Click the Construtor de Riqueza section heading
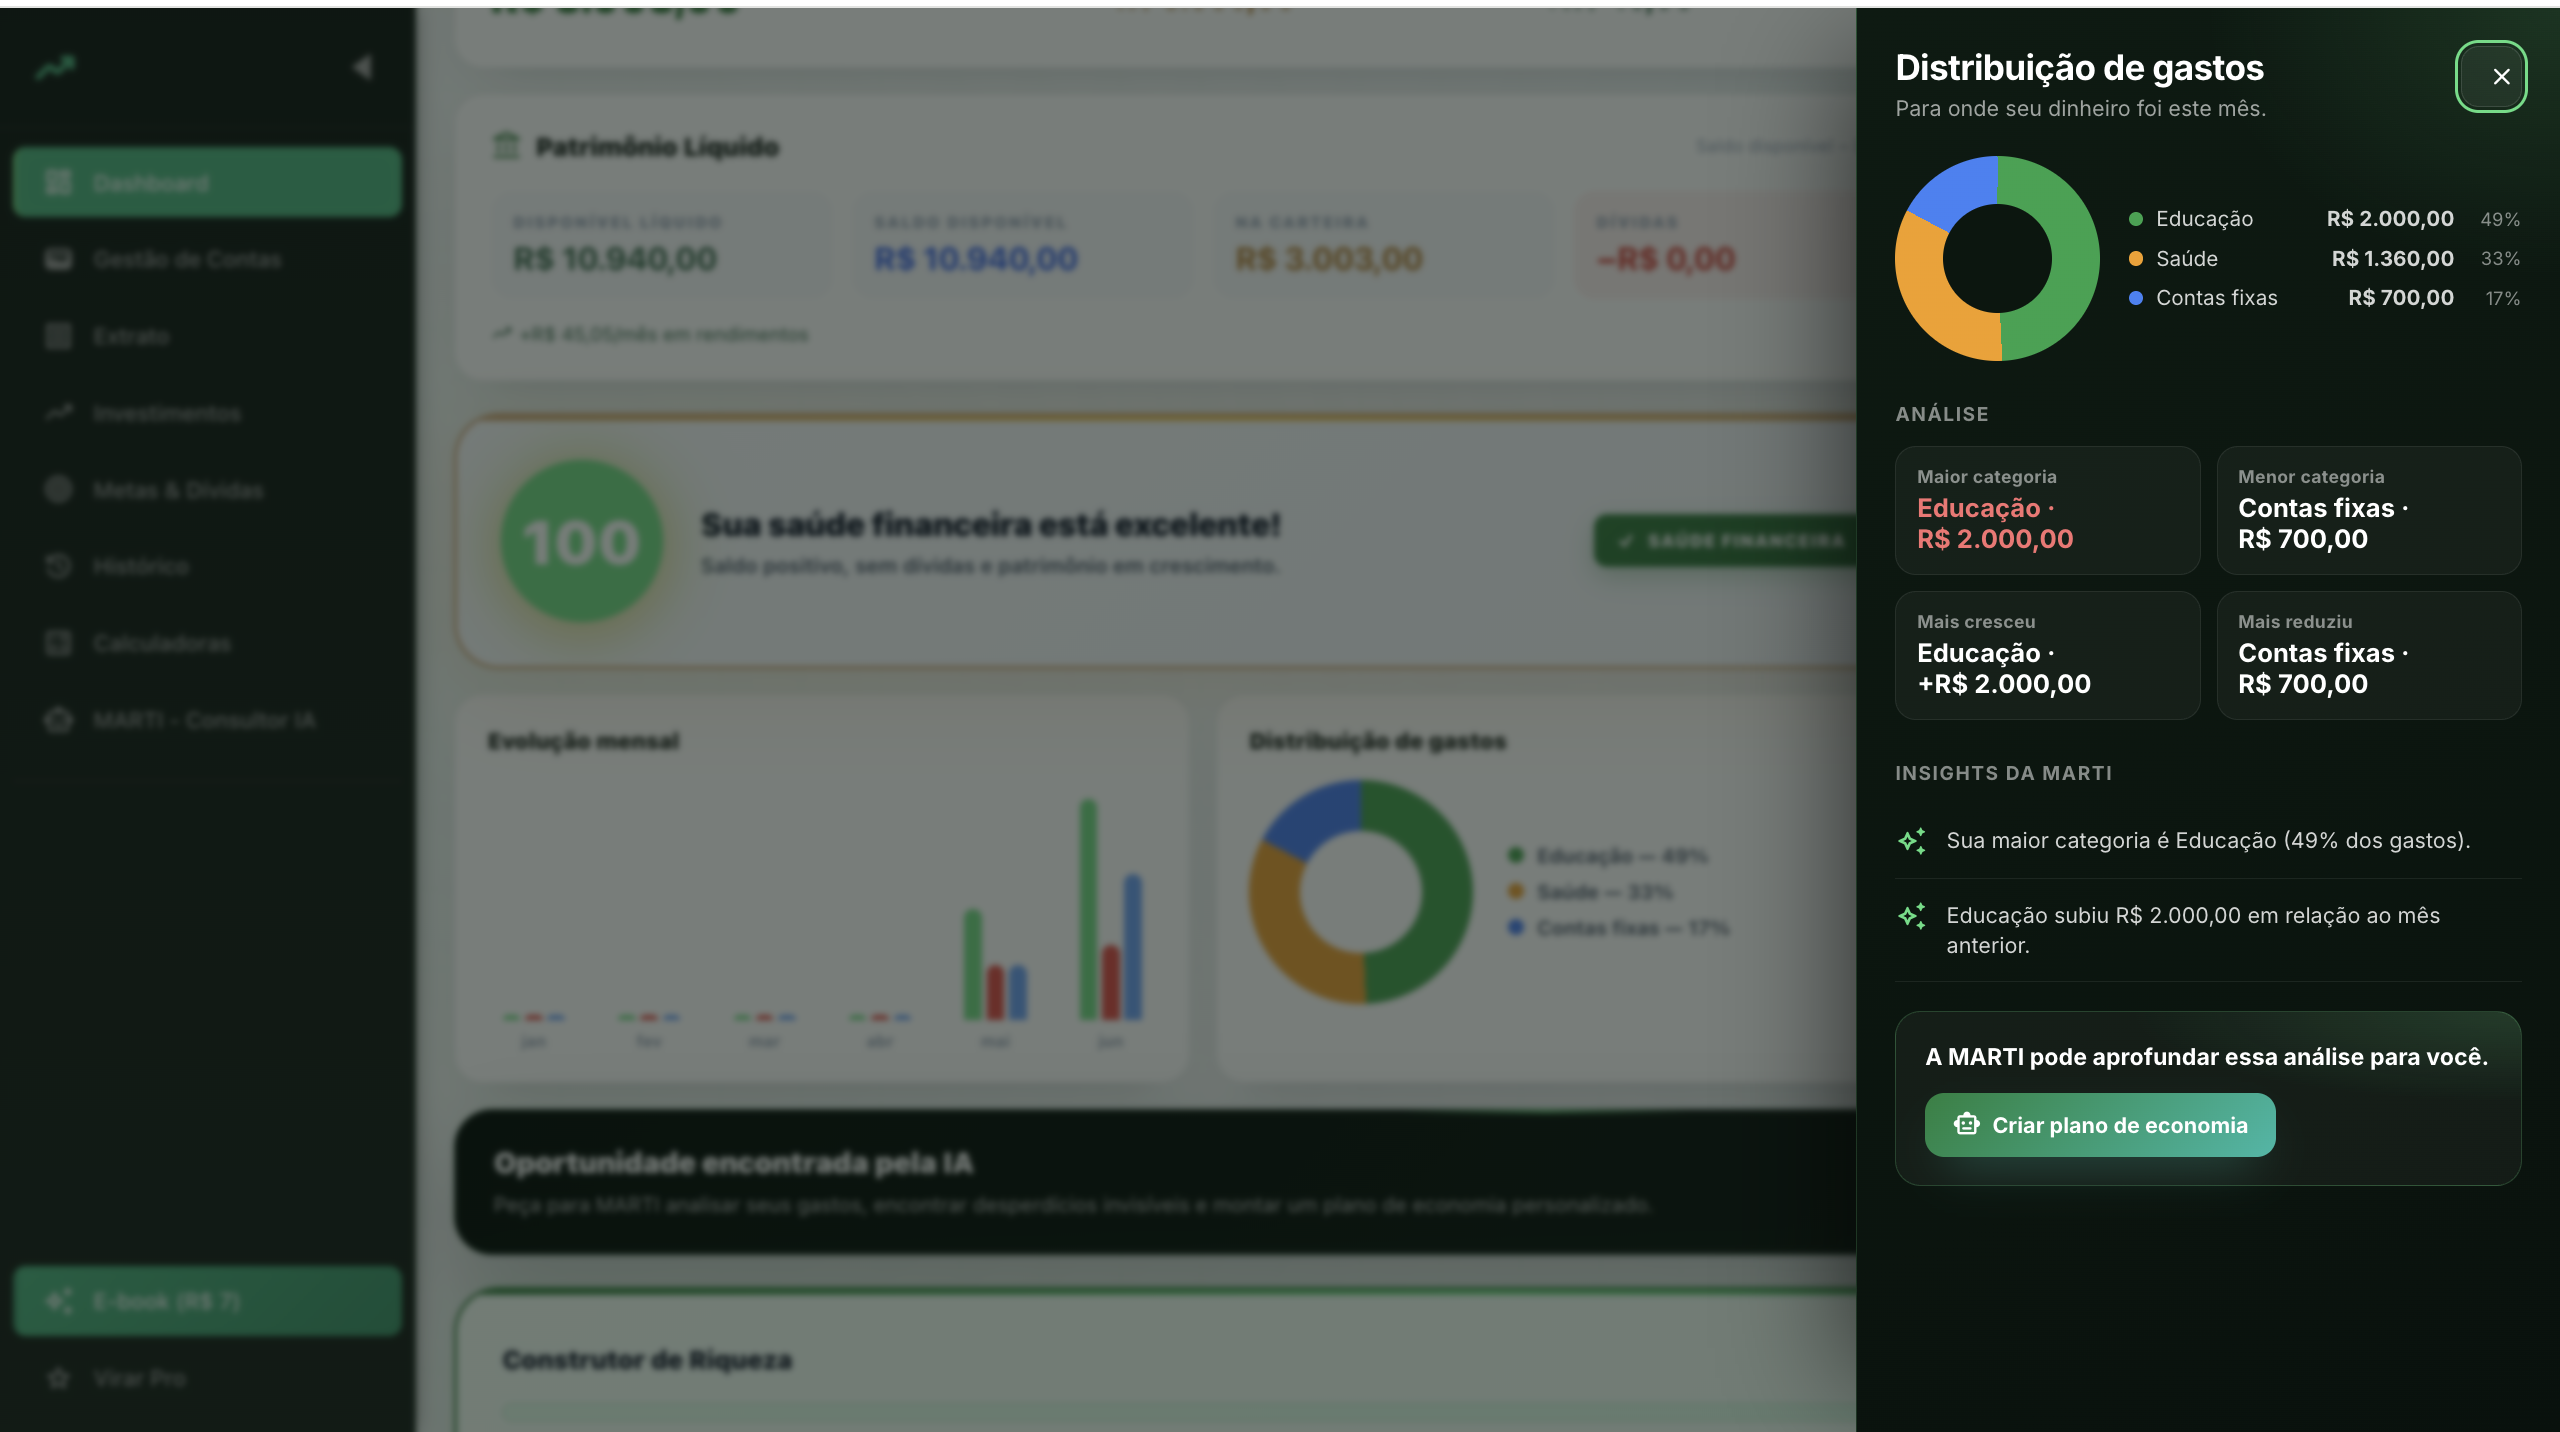Viewport: 2560px width, 1432px height. (x=647, y=1360)
